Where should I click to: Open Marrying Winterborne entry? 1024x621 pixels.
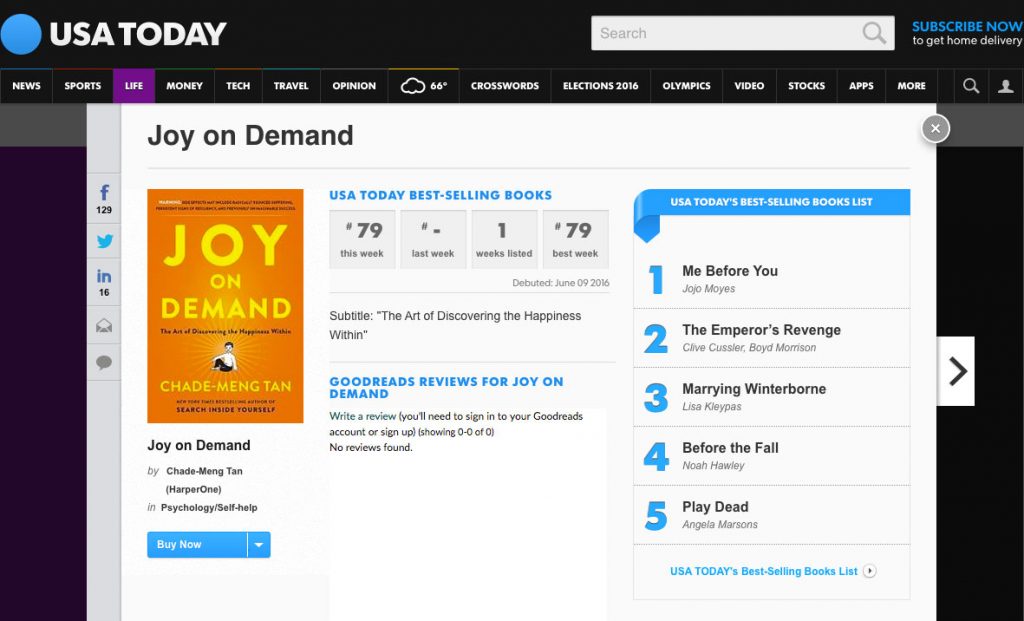click(x=771, y=397)
